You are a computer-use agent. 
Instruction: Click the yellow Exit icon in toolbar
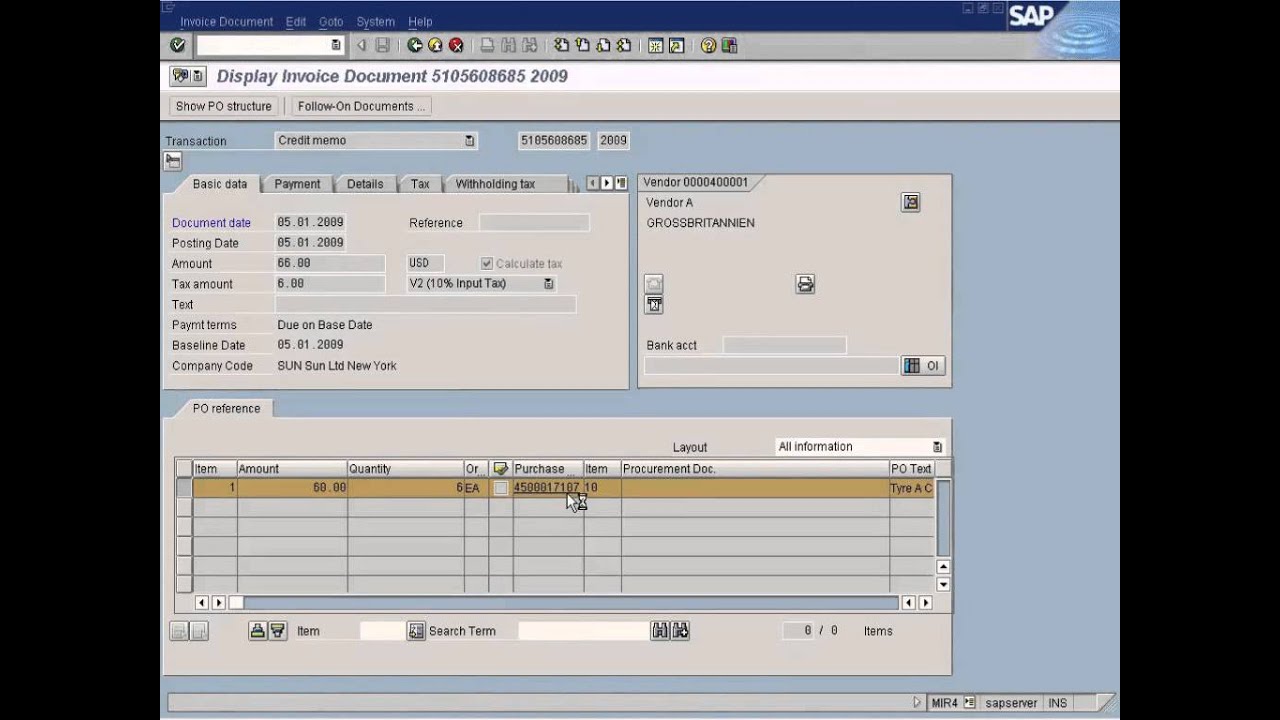click(435, 45)
